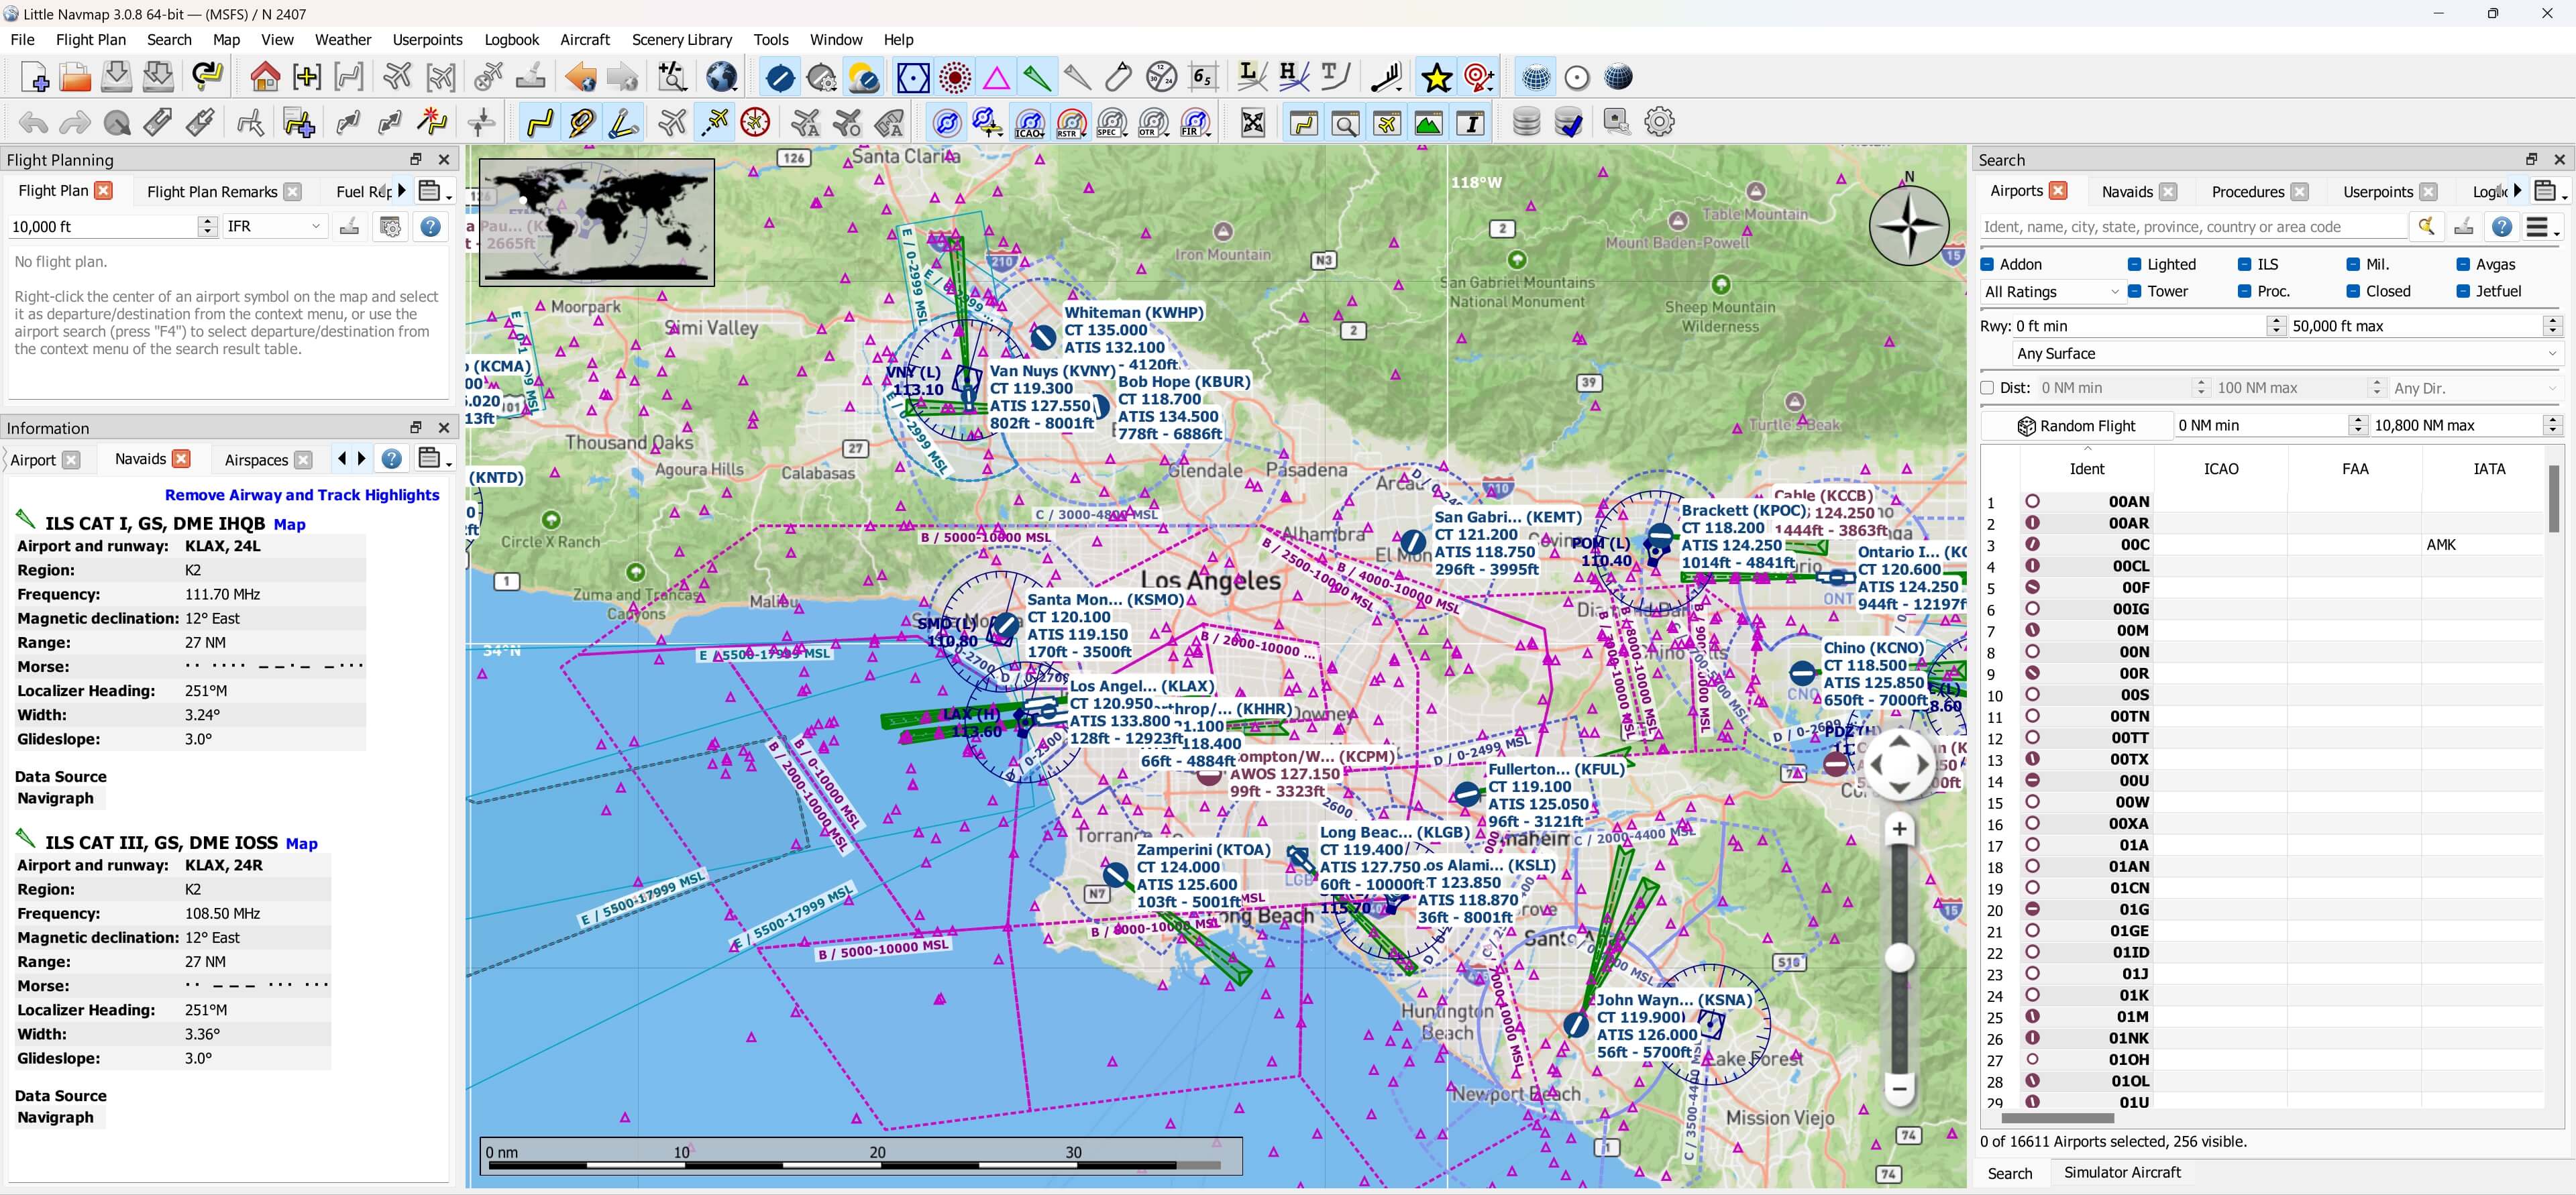The image size is (2576, 1195).
Task: Click the ICAO airspaces toolbar icon
Action: 1029,123
